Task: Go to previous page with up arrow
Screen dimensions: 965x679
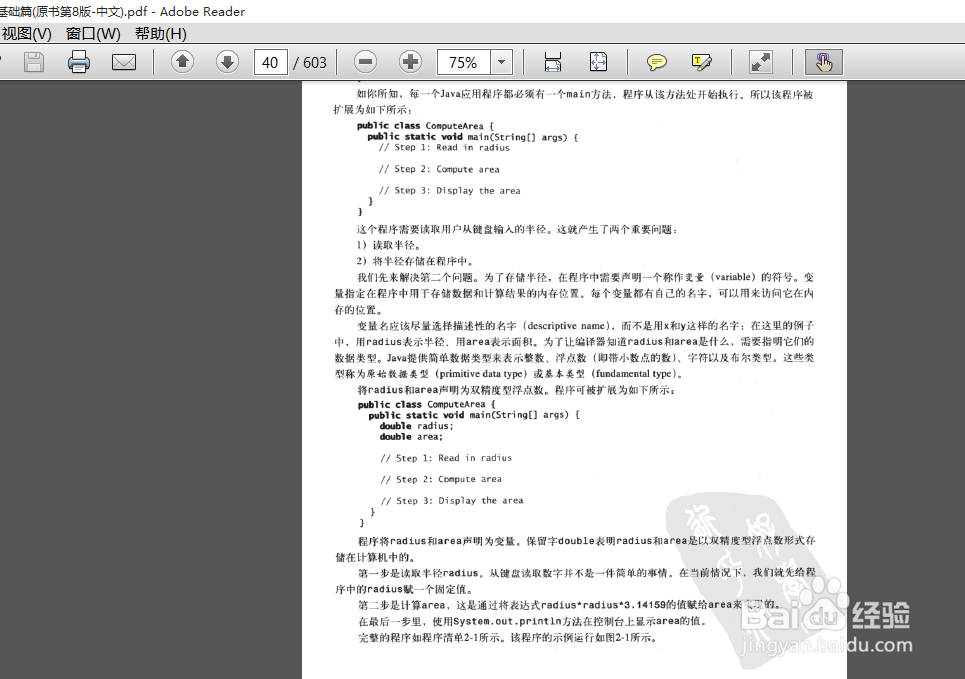Action: (182, 62)
